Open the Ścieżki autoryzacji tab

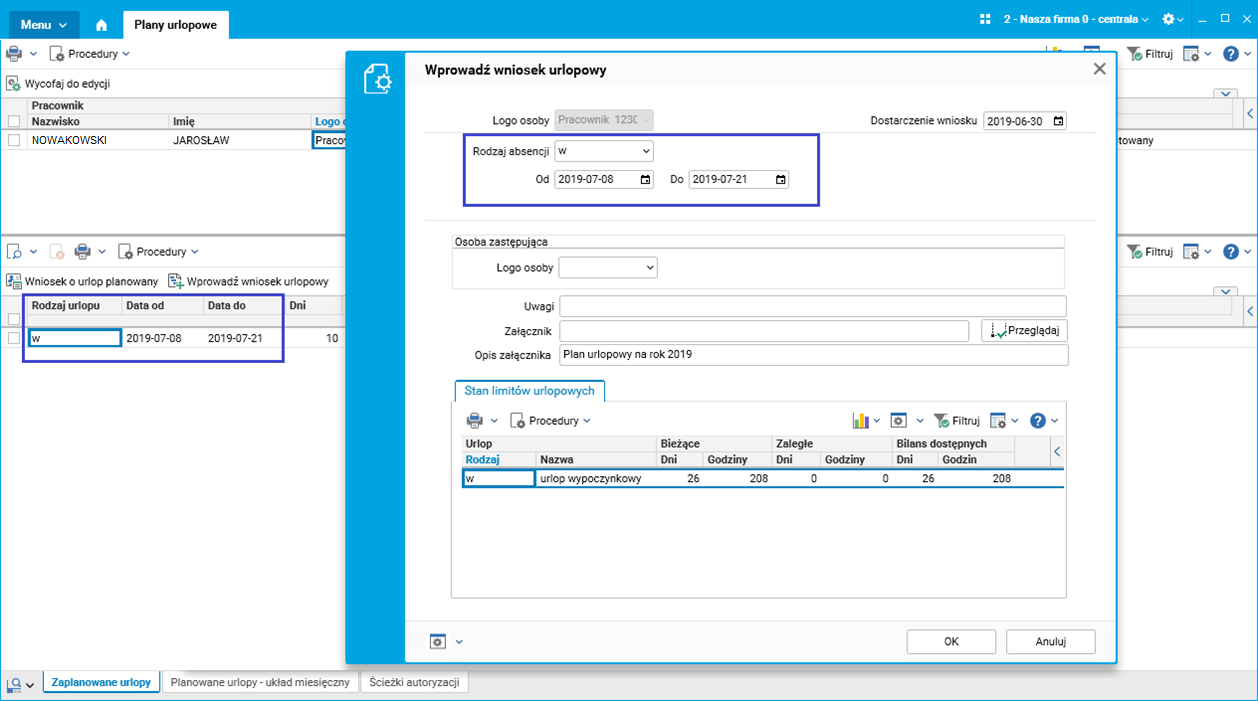point(414,683)
